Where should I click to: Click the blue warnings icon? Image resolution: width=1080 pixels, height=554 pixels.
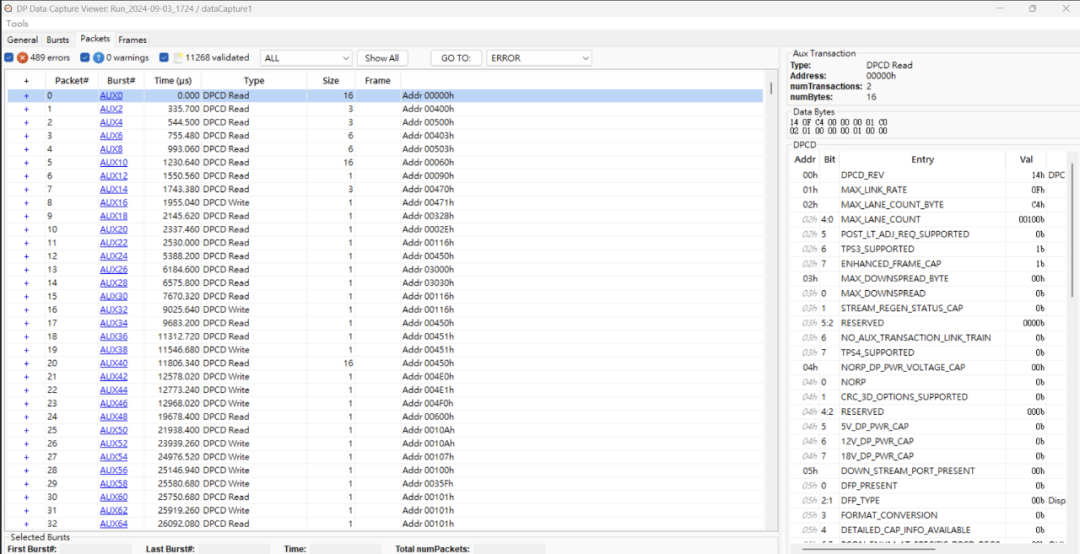coord(98,58)
